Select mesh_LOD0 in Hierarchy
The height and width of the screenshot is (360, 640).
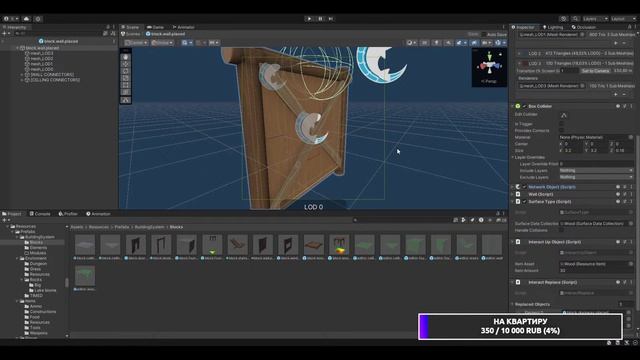point(40,69)
